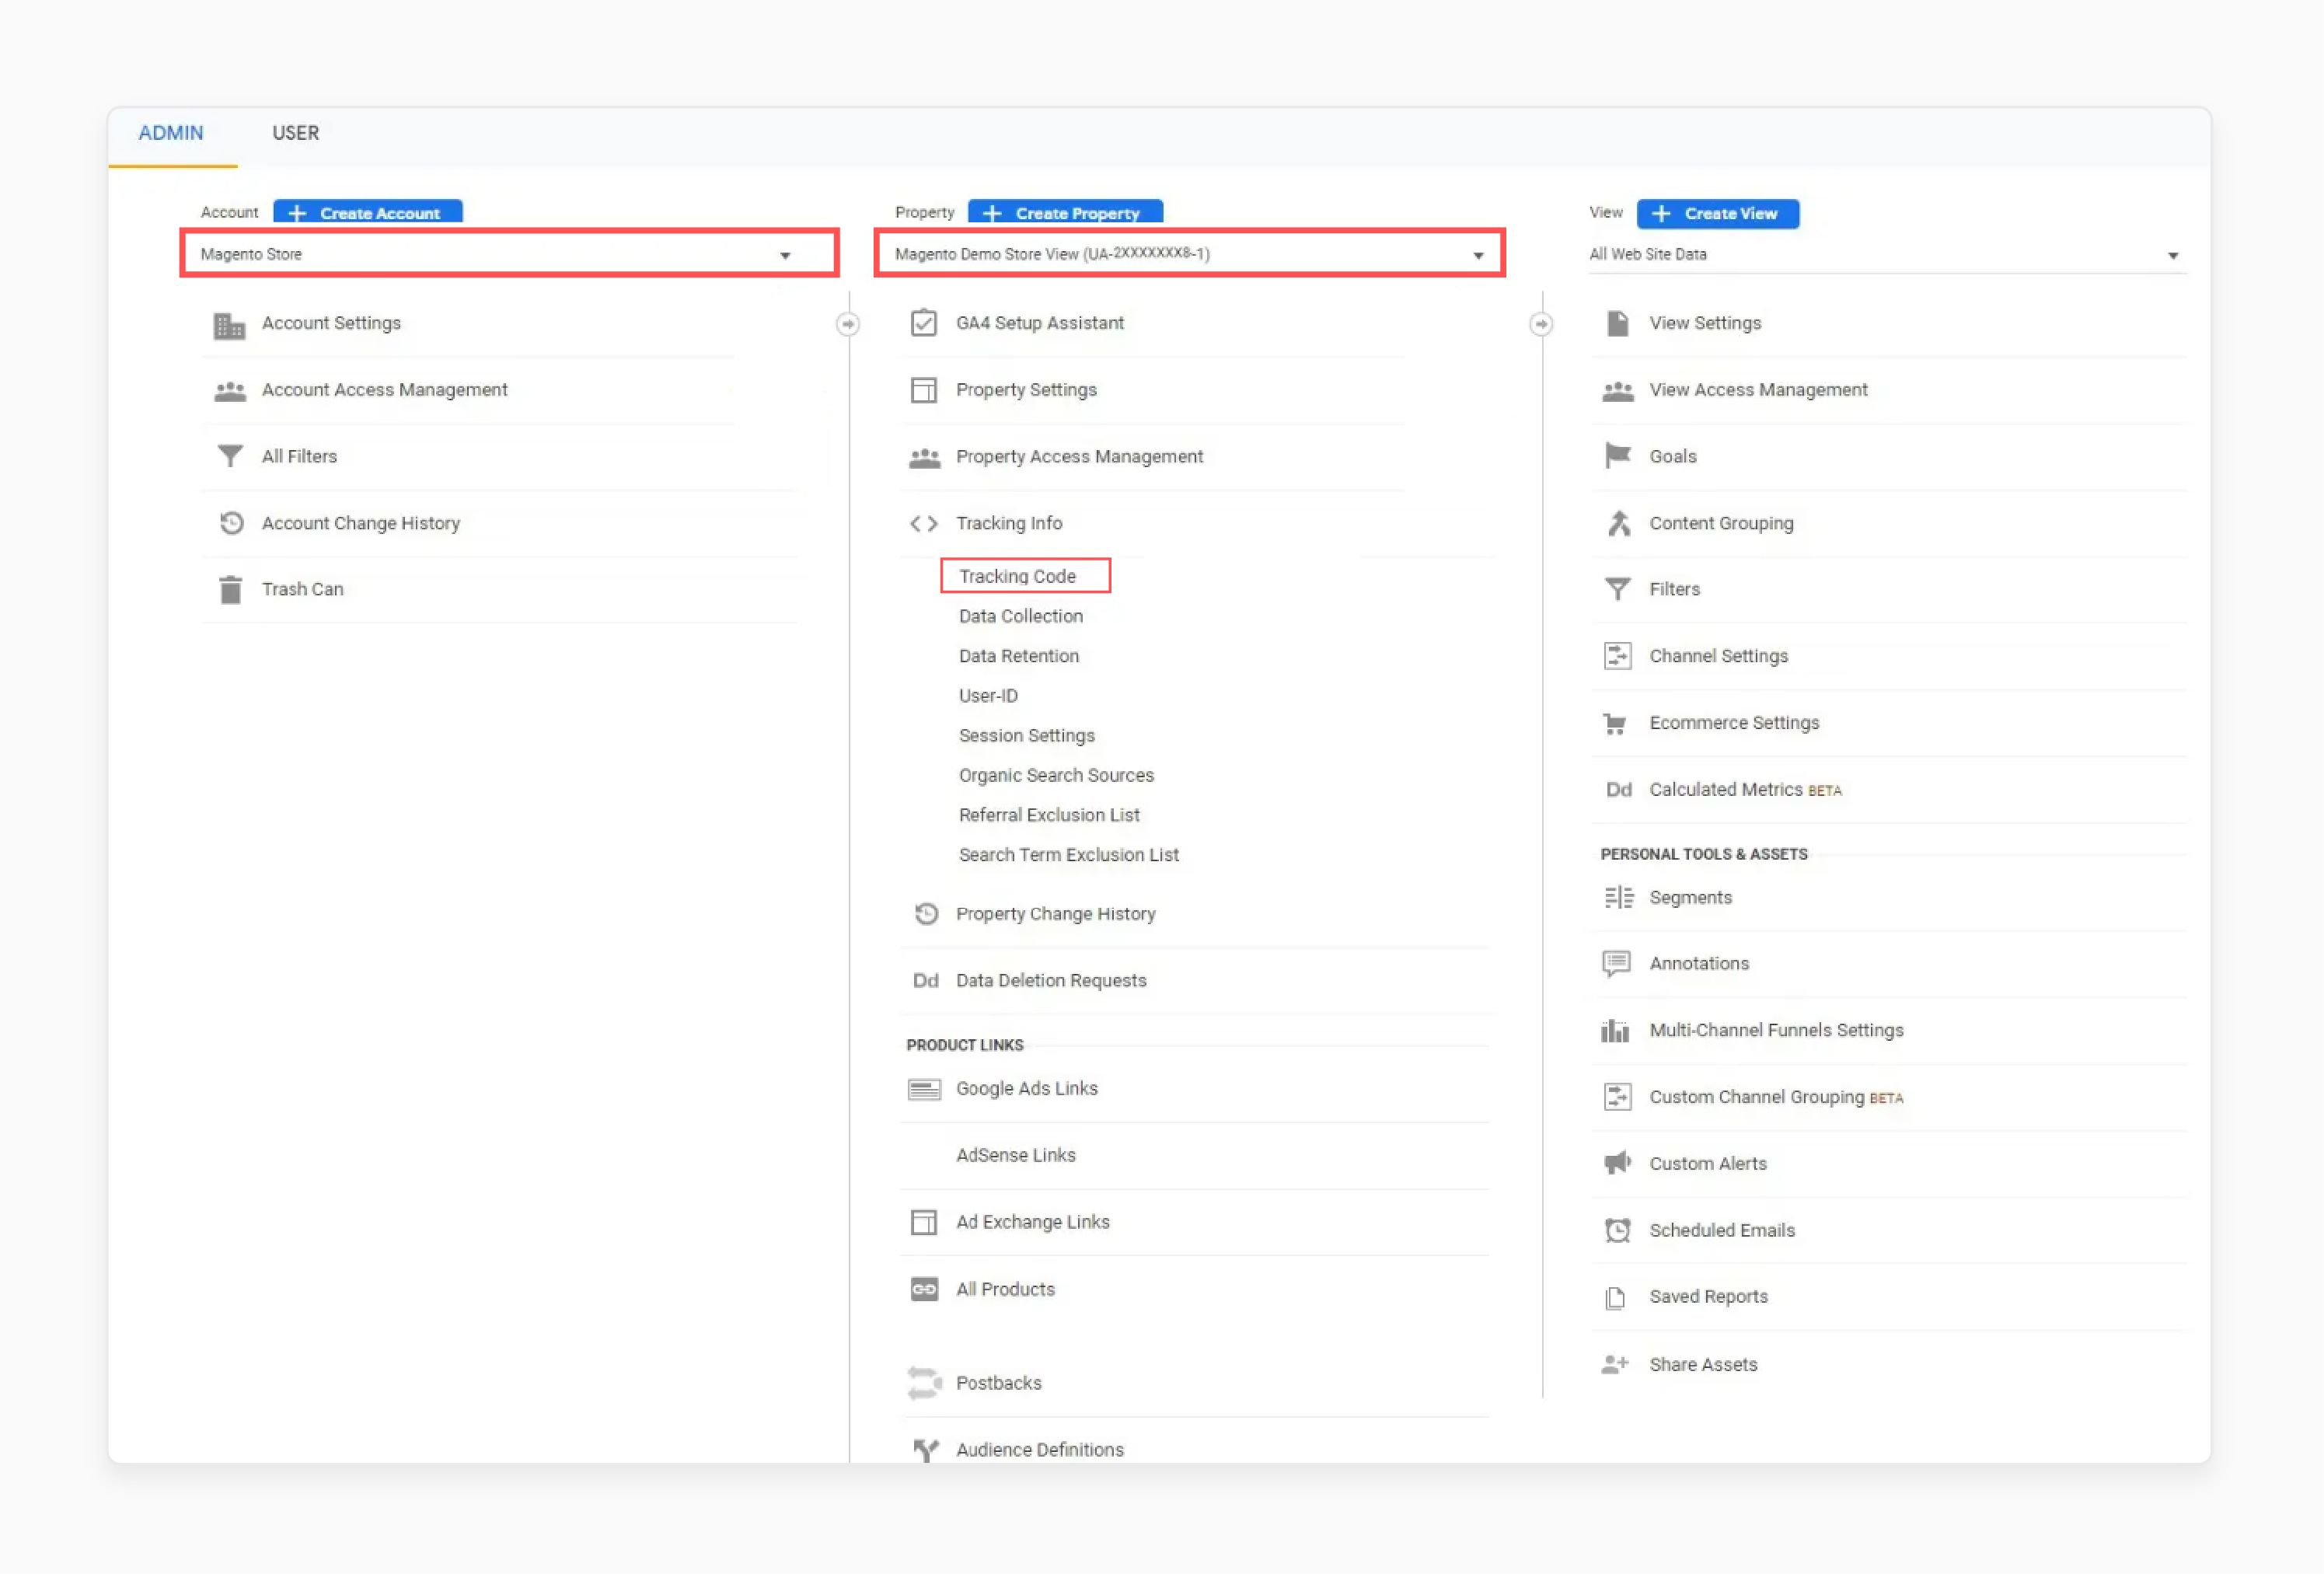Switch to the USER tab
2324x1574 pixels.
coord(295,132)
